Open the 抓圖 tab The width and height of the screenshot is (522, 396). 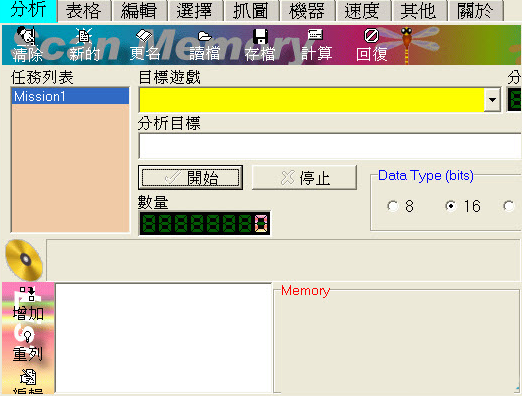point(251,11)
